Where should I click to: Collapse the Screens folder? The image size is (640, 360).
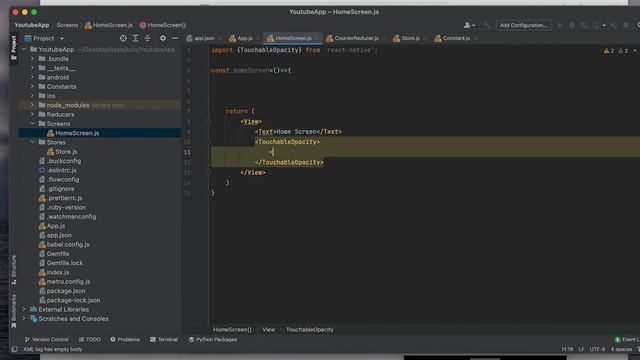tap(32, 124)
